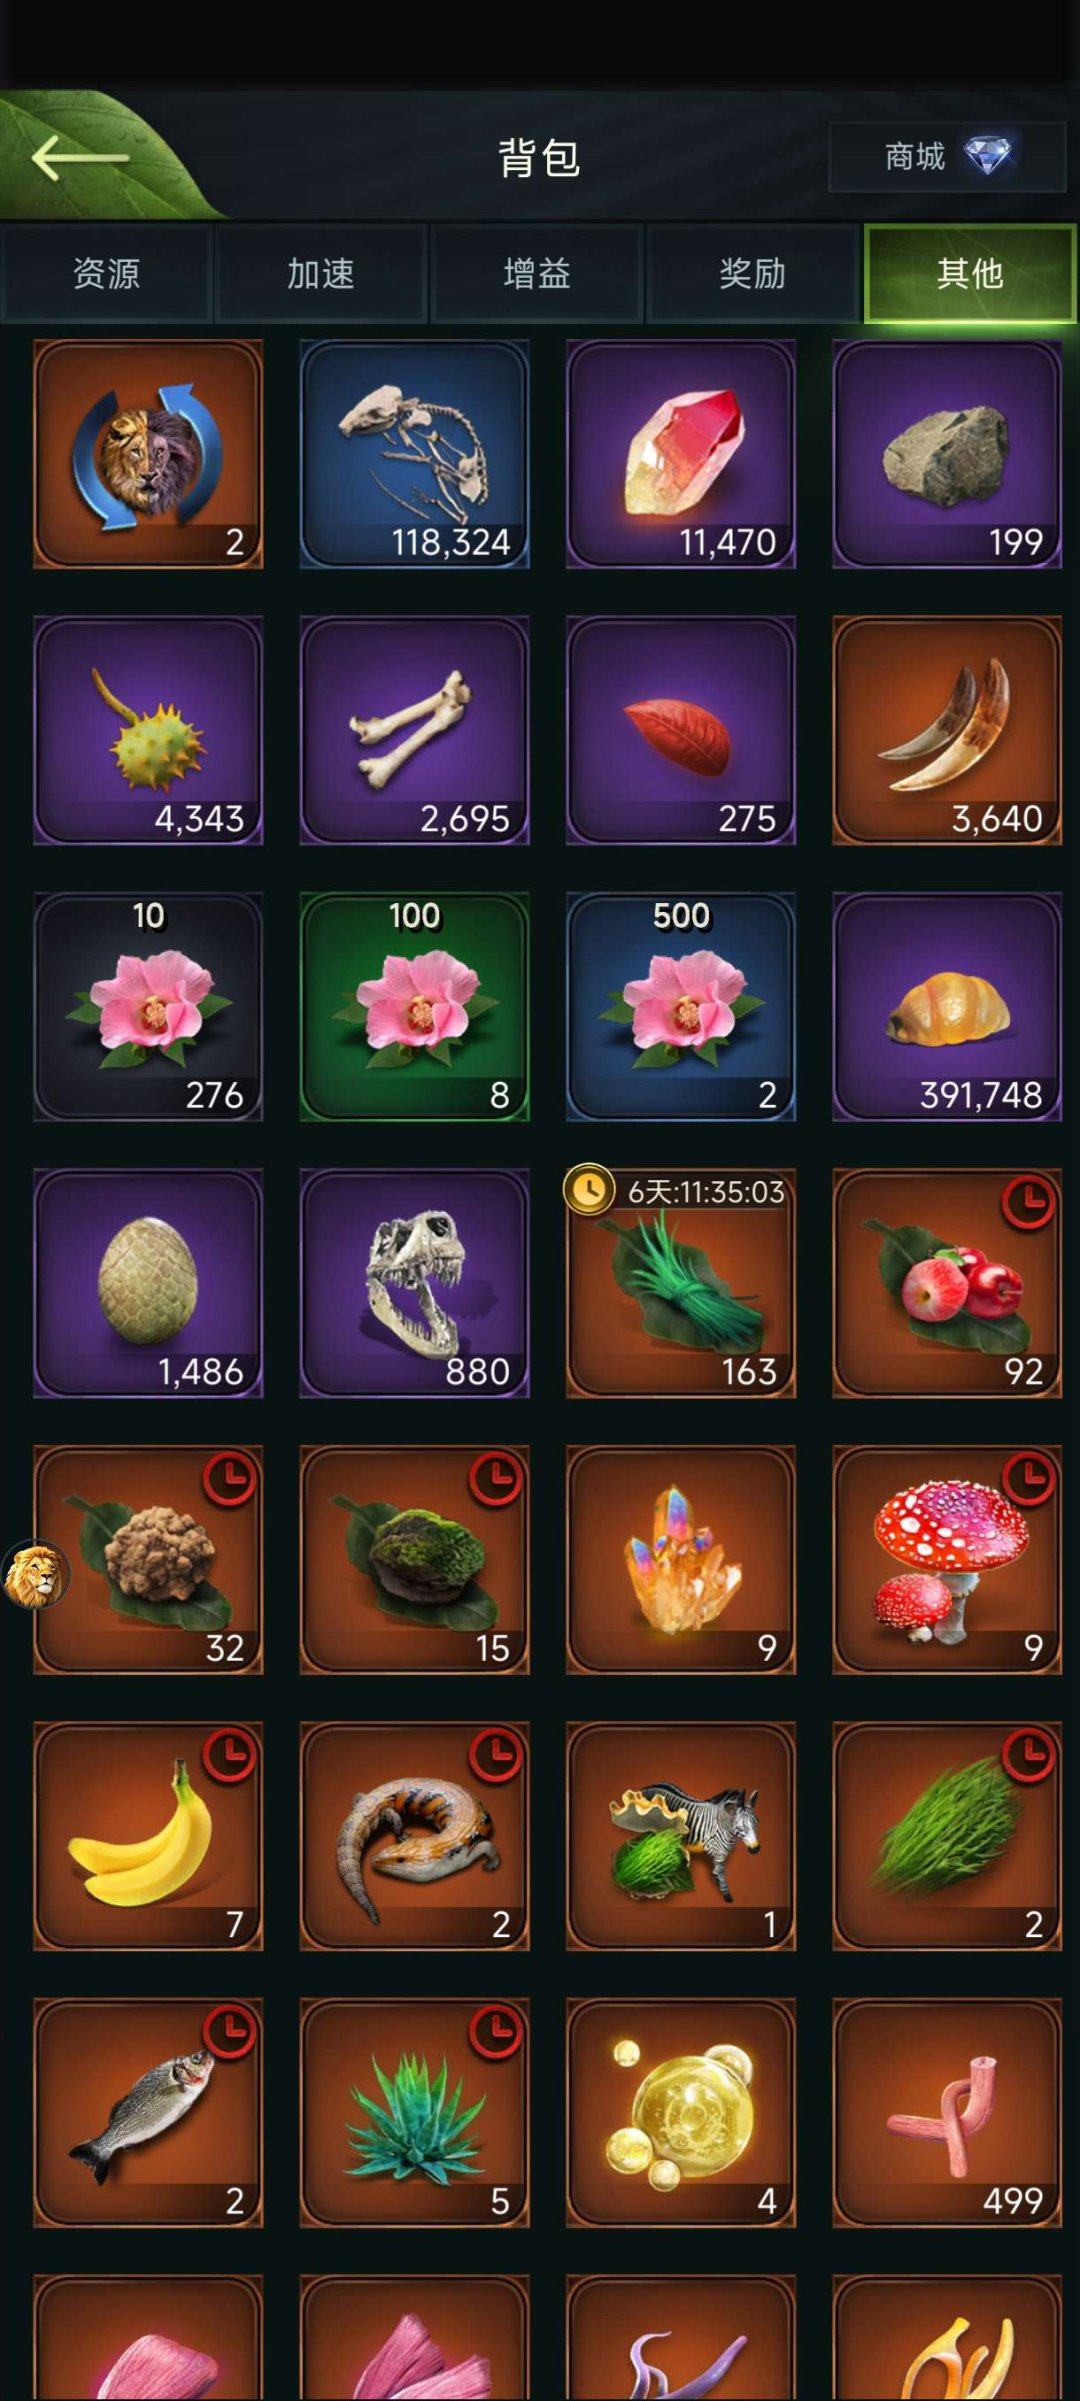Select the 奖励 tab
Screen dimensions: 1080x2401
(753, 273)
